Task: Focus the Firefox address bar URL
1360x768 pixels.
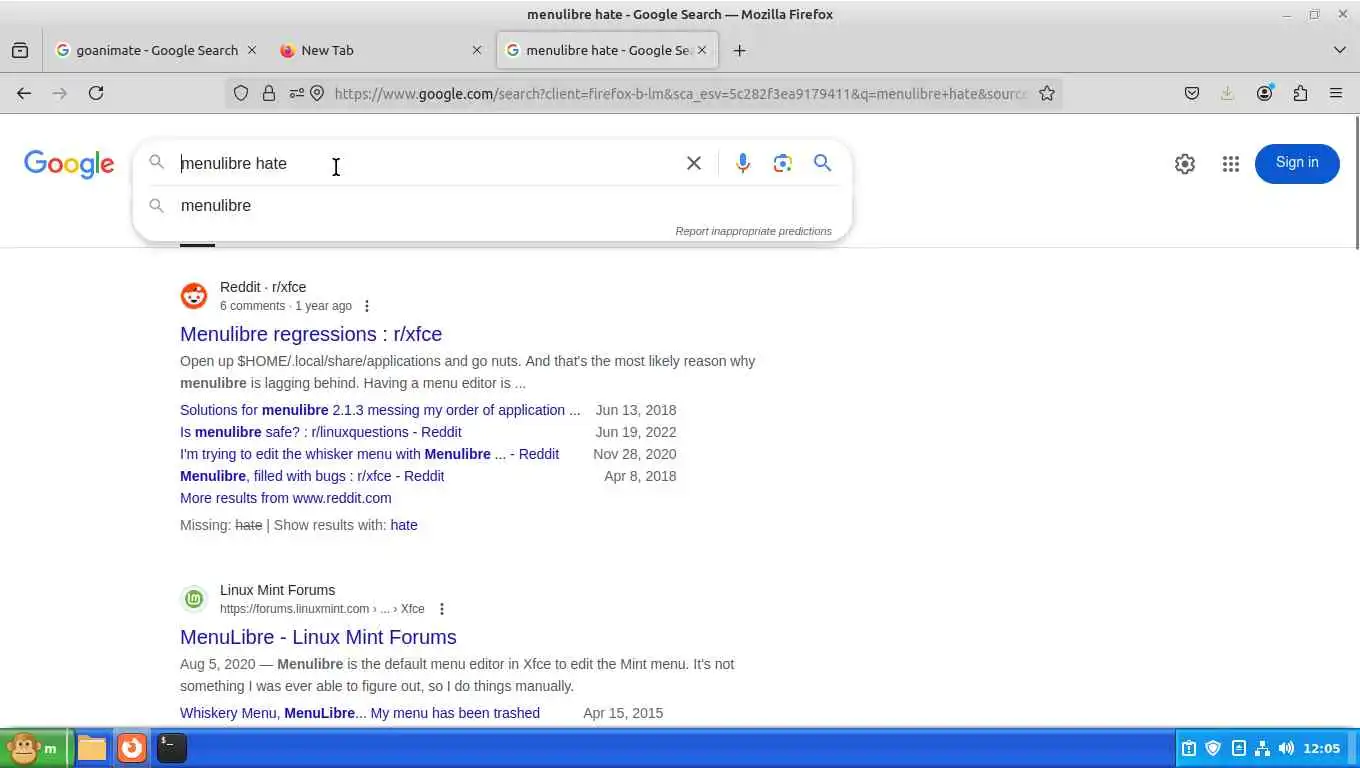Action: [x=680, y=93]
